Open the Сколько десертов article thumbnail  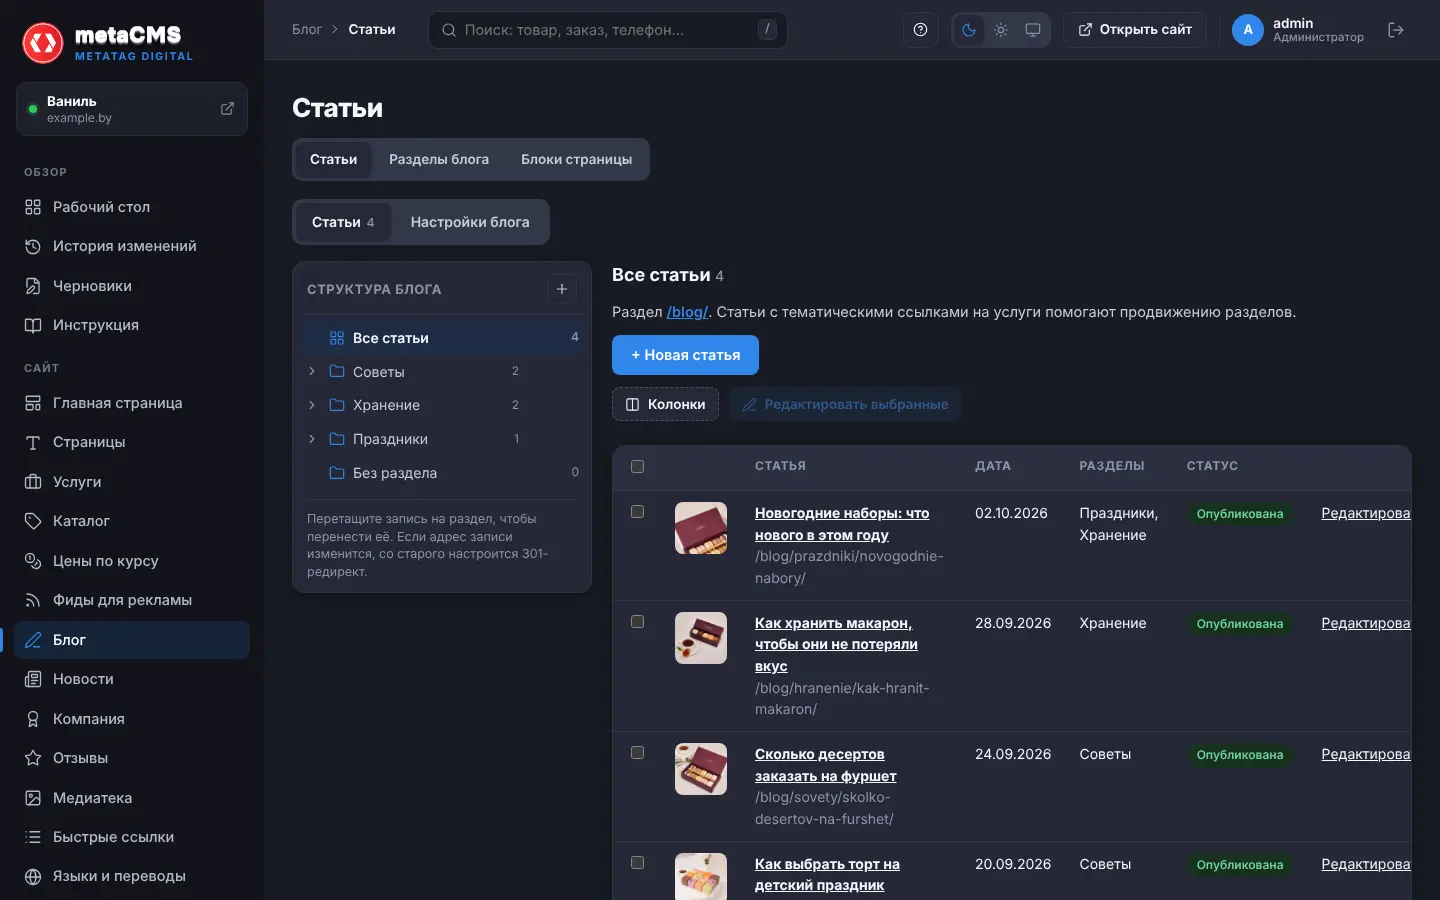701,769
